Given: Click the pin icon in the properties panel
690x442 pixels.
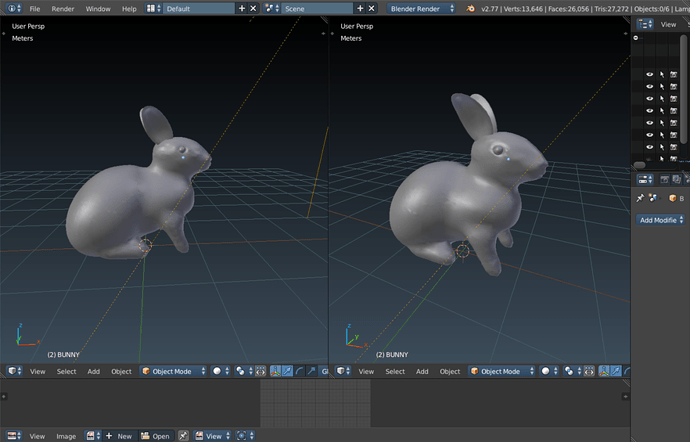Looking at the screenshot, I should coord(640,198).
